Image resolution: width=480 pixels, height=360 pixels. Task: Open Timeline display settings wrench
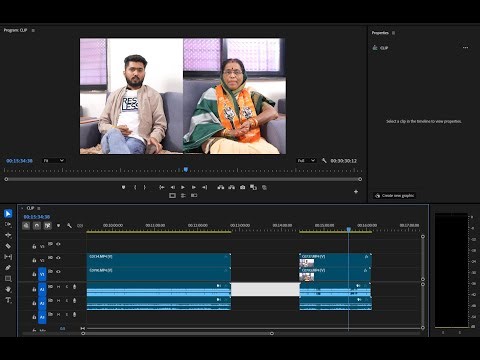point(69,226)
